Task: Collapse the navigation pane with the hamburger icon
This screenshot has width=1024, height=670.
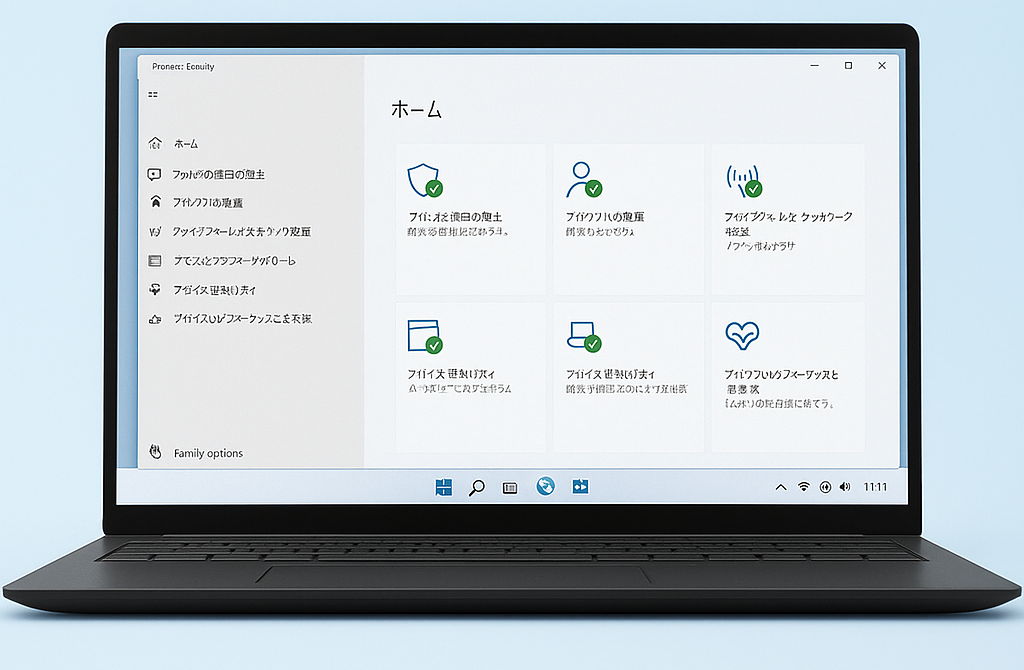Action: (151, 94)
